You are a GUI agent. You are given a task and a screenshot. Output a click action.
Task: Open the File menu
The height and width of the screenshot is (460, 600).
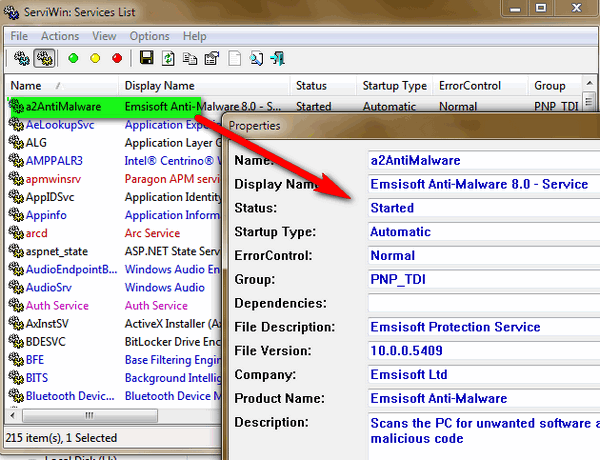click(19, 36)
